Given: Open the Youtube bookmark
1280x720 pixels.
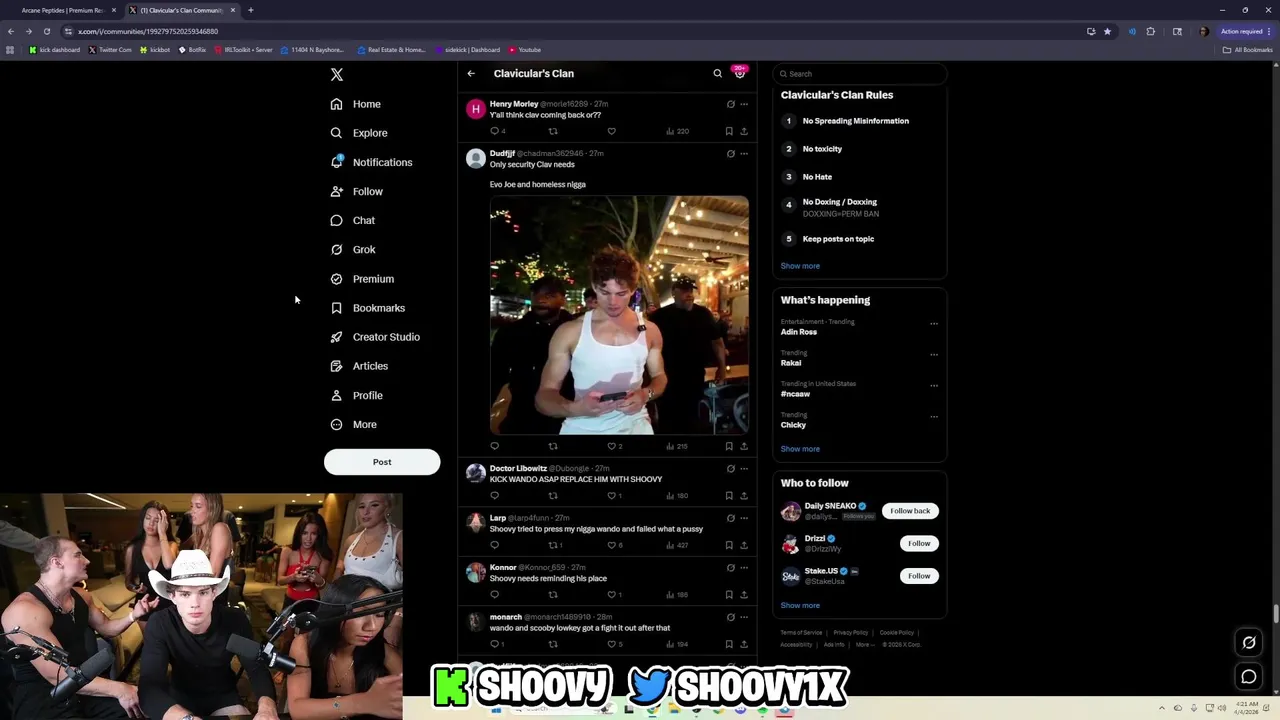Looking at the screenshot, I should pyautogui.click(x=525, y=50).
